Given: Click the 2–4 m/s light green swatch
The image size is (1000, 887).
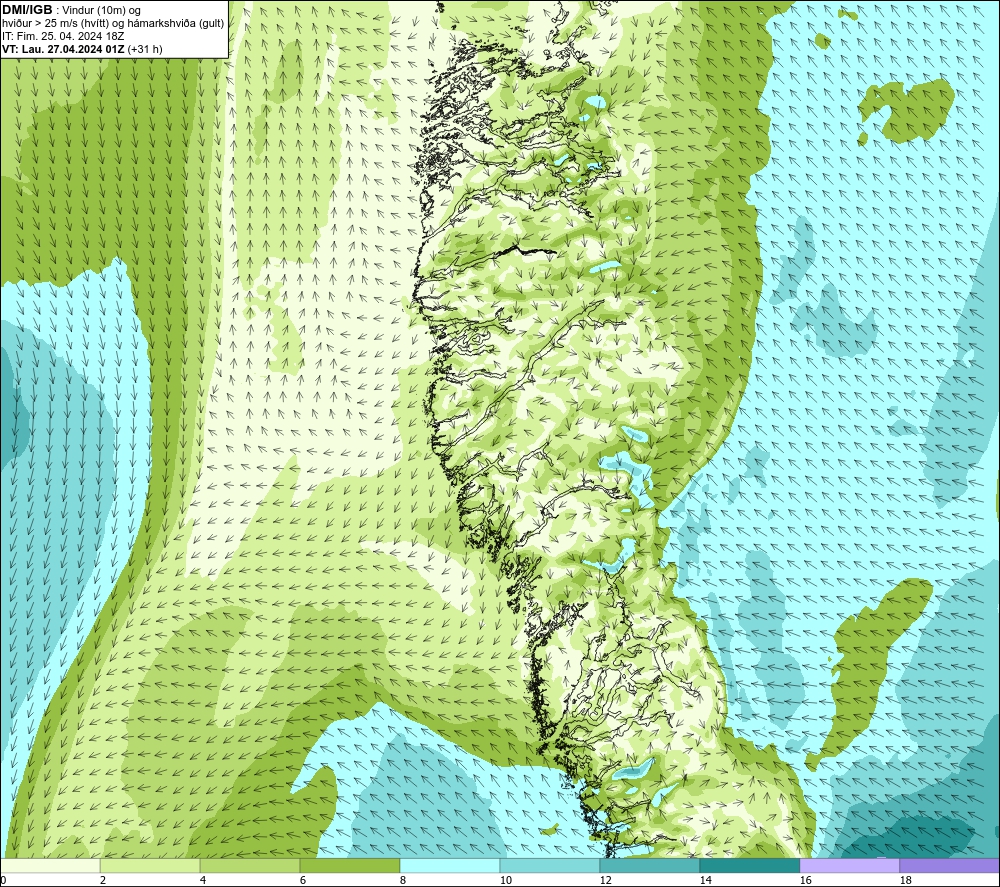Looking at the screenshot, I should coord(150,865).
